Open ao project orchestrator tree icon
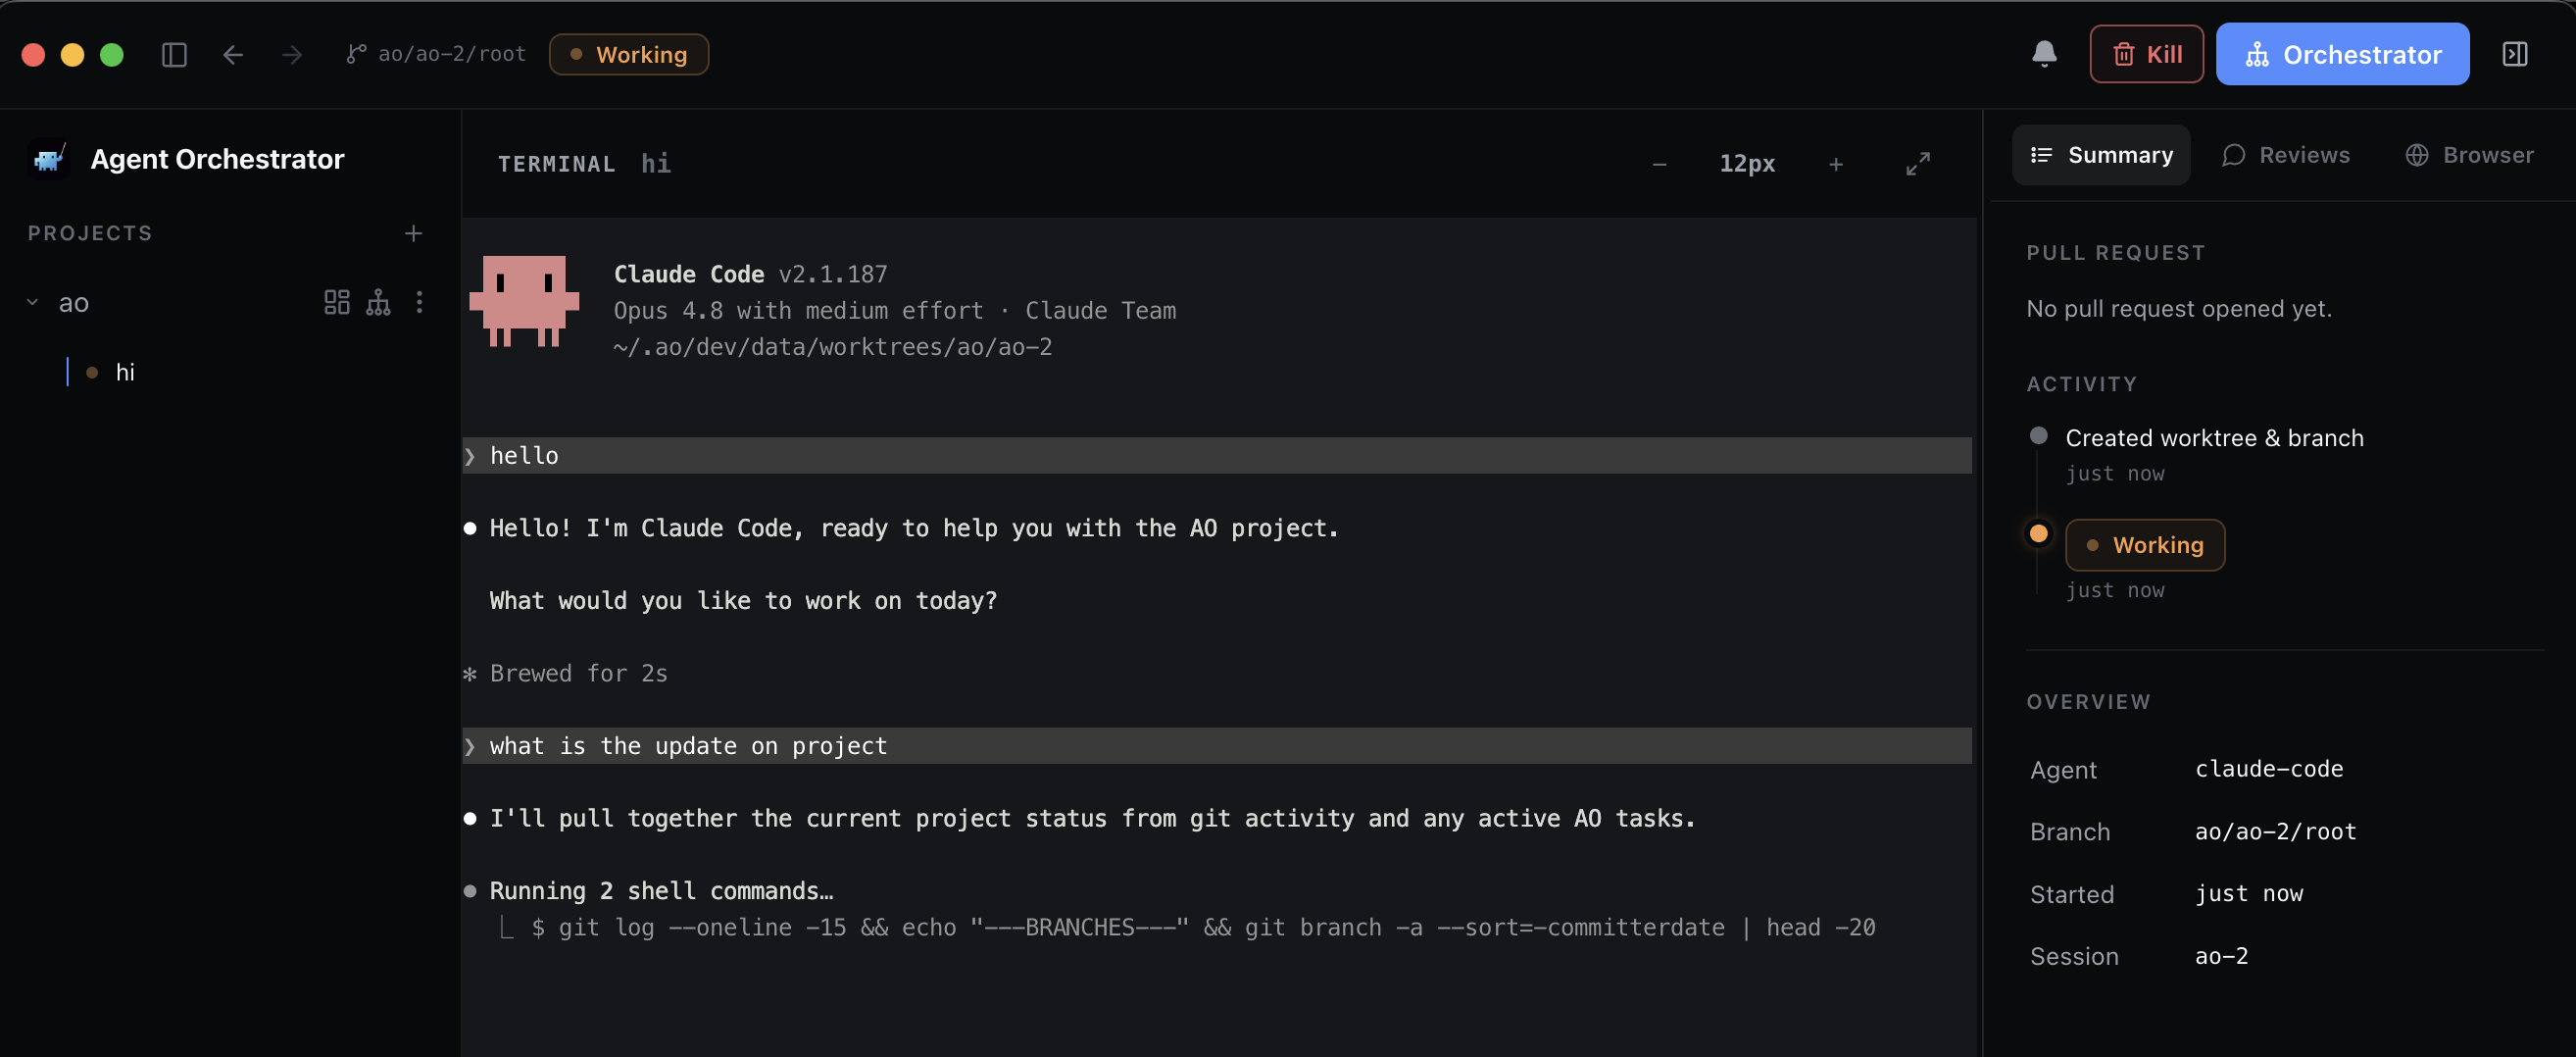The image size is (2576, 1057). tap(378, 302)
